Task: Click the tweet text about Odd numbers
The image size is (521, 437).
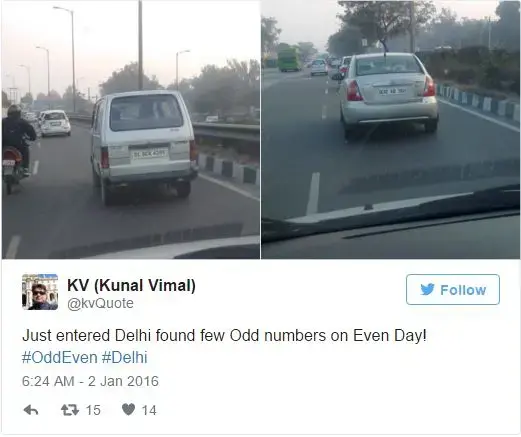Action: (x=224, y=336)
